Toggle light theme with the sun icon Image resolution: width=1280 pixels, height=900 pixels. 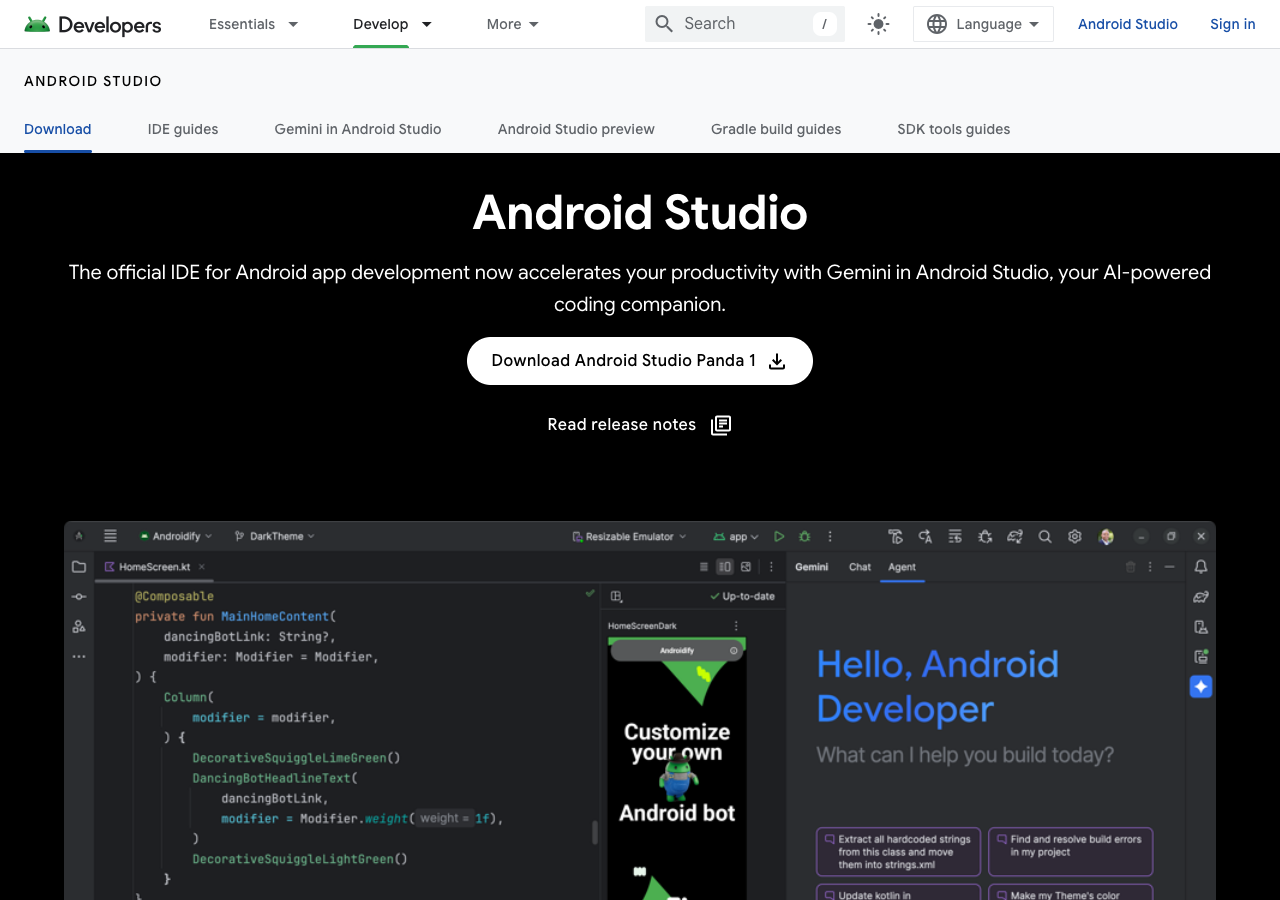click(x=878, y=24)
